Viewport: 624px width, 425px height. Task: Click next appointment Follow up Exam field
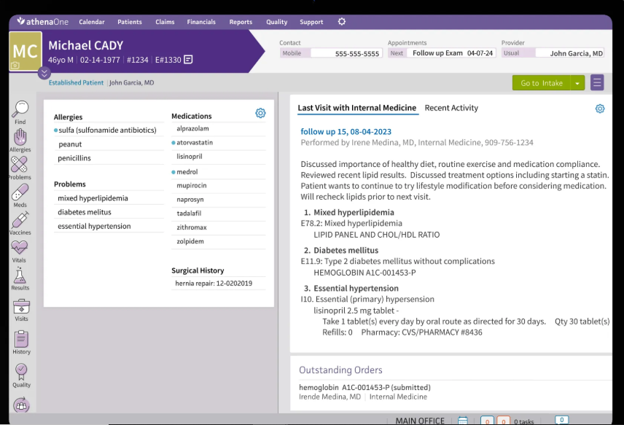pos(451,53)
